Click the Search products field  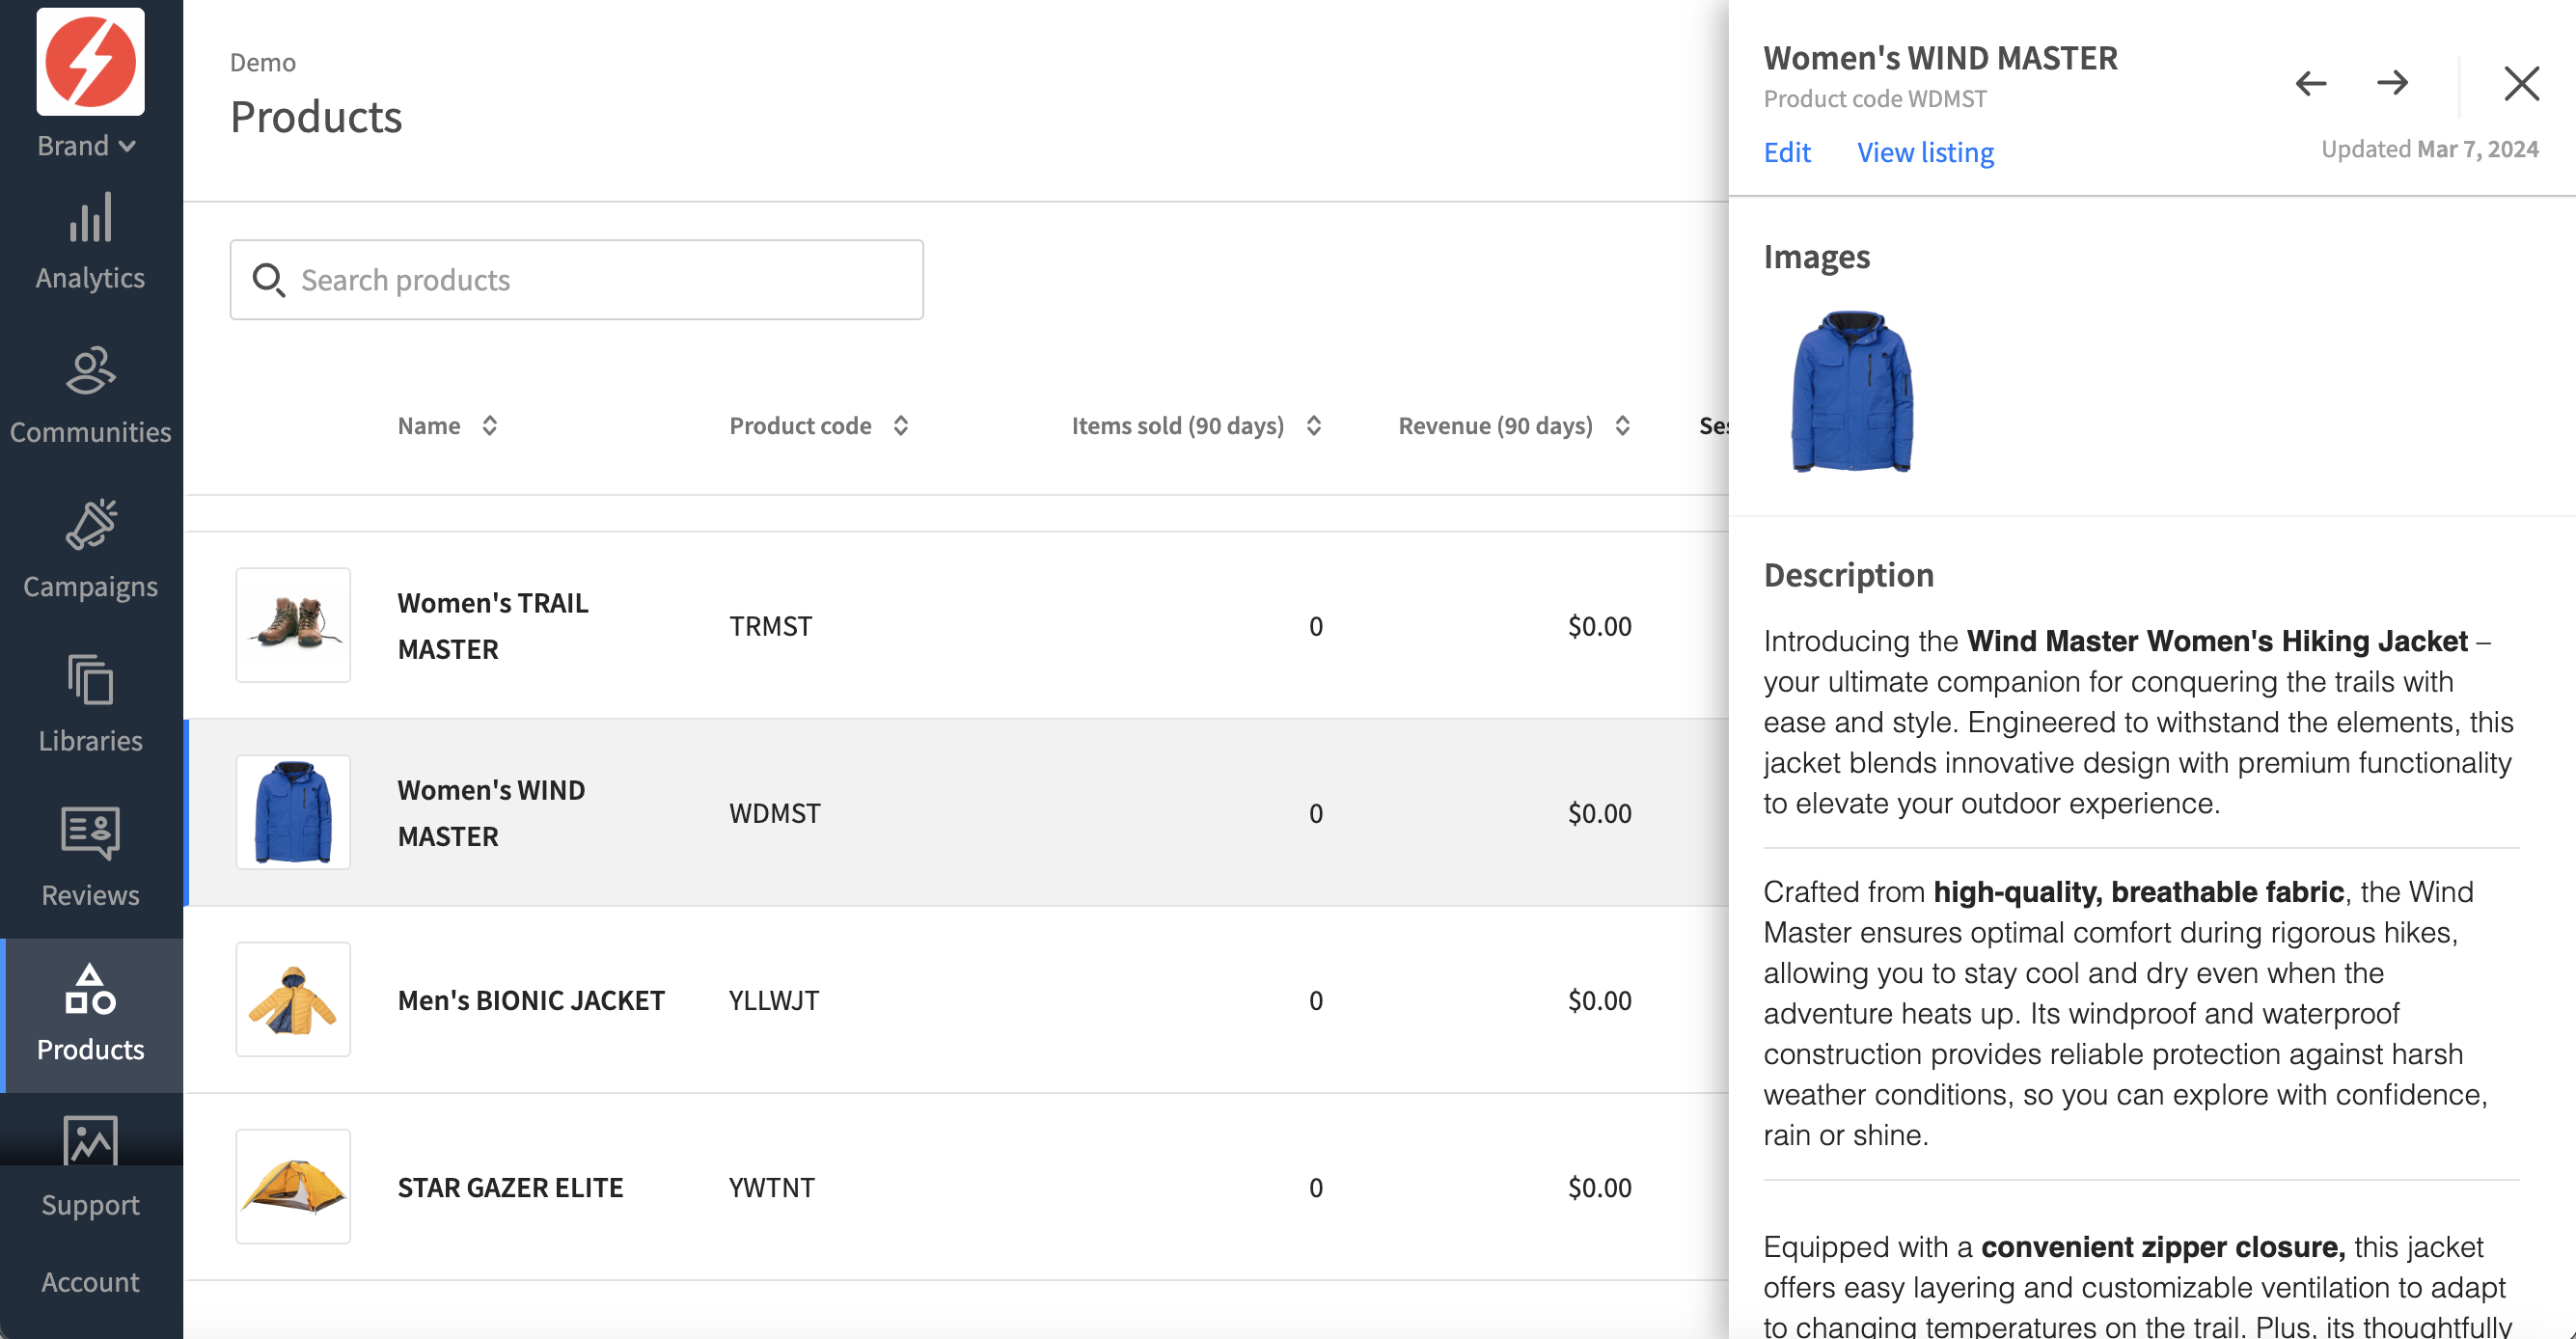[577, 280]
